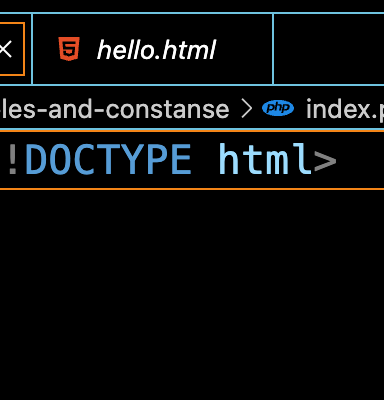The image size is (384, 400).
Task: Select the index file breadcrumb item
Action: [345, 109]
